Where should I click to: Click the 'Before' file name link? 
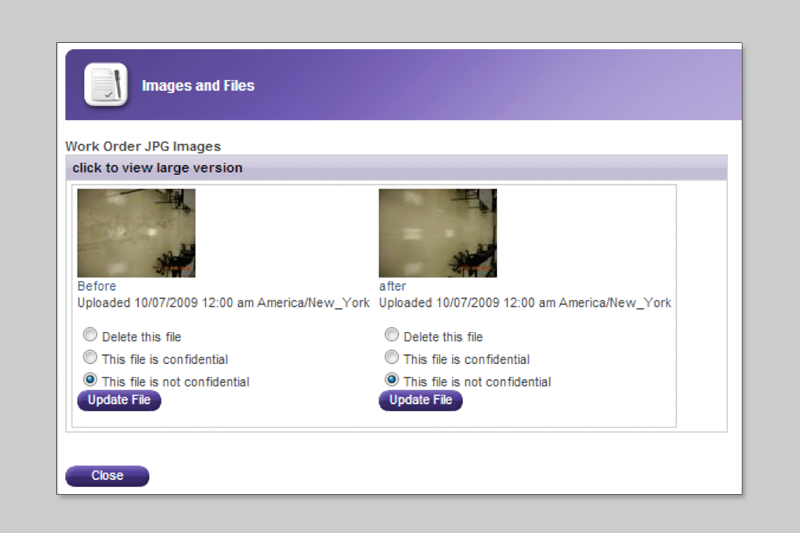[97, 286]
